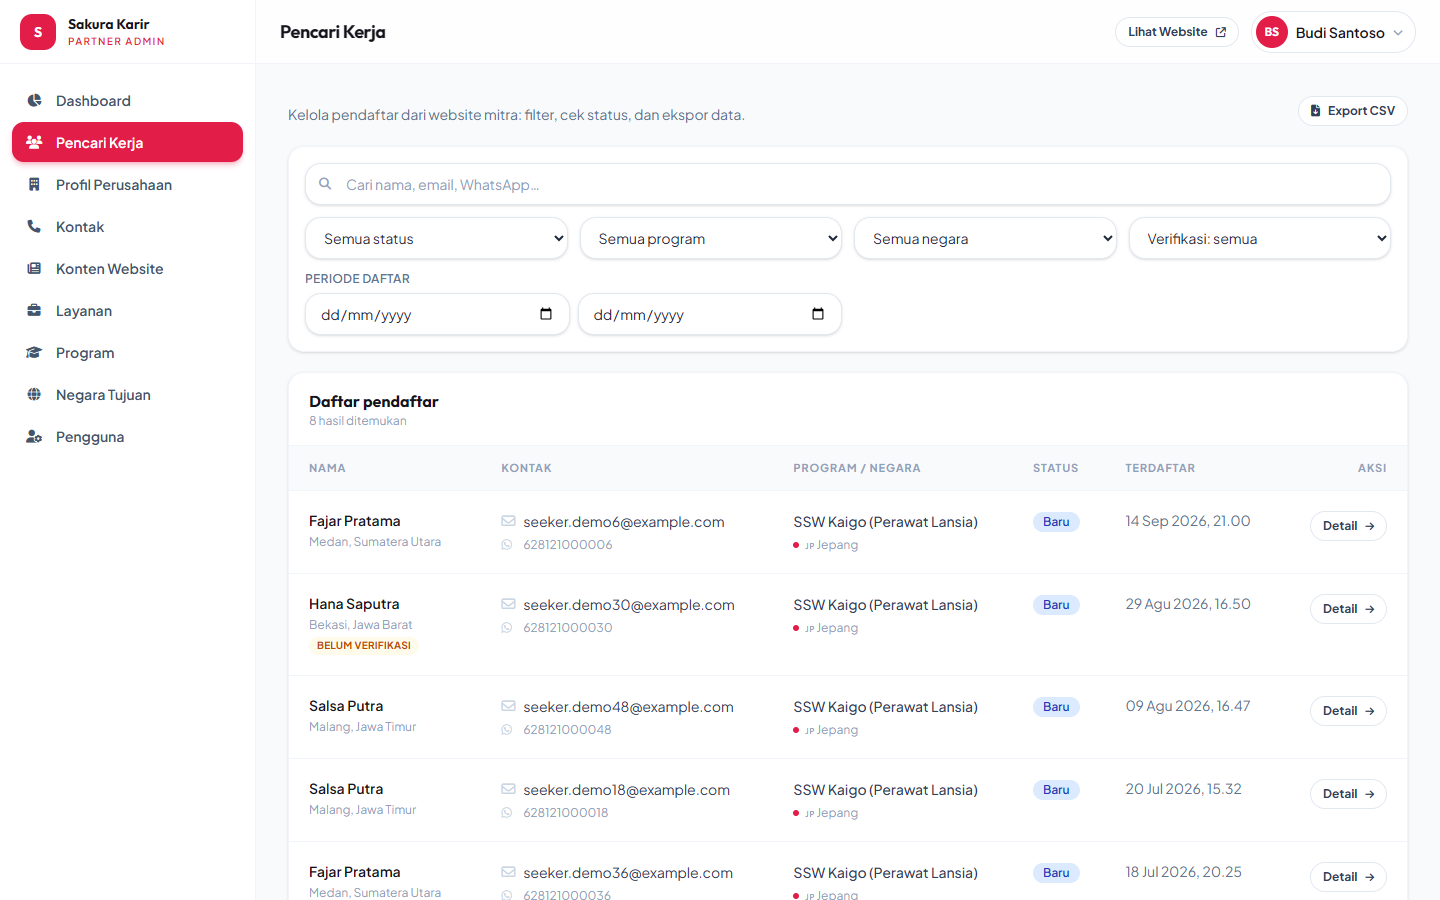Select Profil Perusahaan in the sidebar
Screen dimensions: 1440x900
[x=127, y=185]
